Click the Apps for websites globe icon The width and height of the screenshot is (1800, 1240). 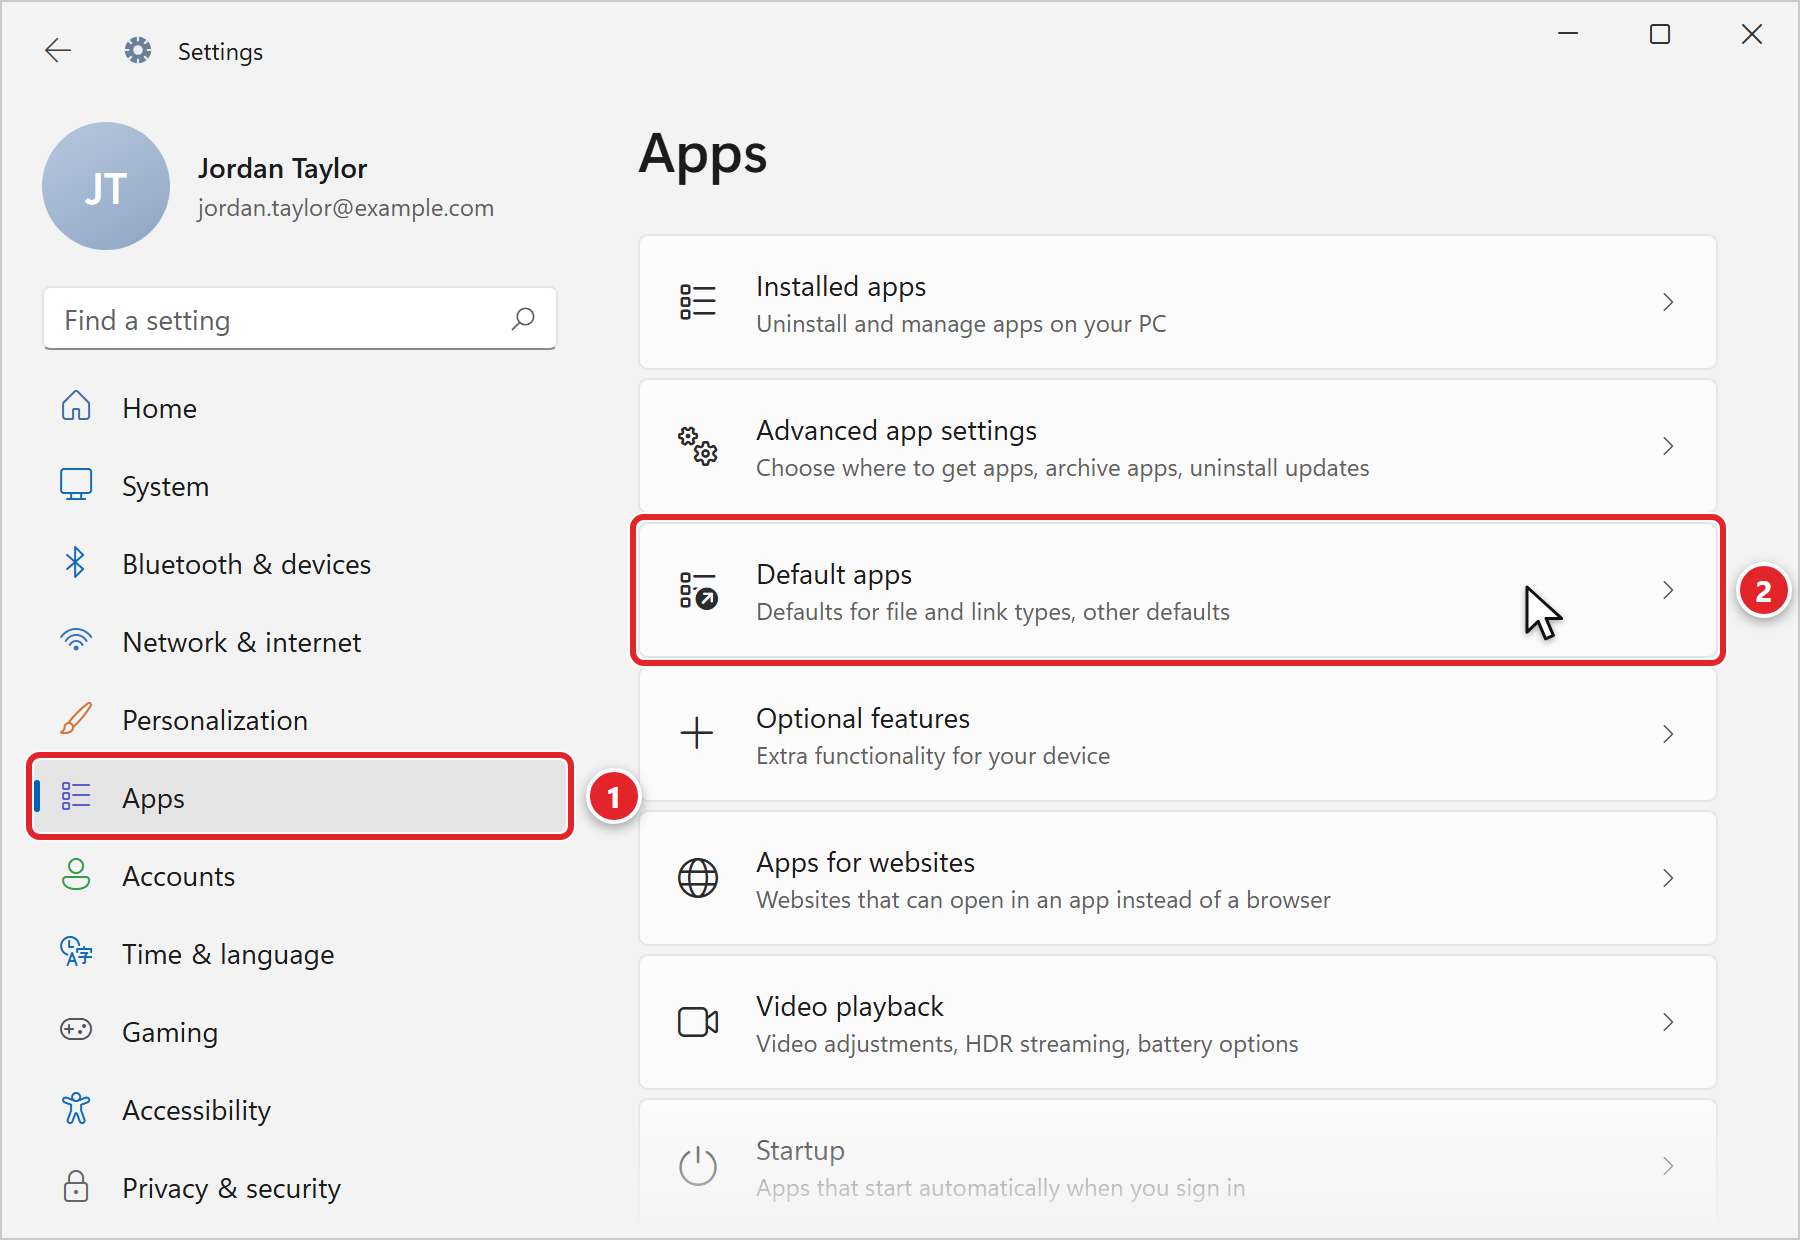pos(698,878)
